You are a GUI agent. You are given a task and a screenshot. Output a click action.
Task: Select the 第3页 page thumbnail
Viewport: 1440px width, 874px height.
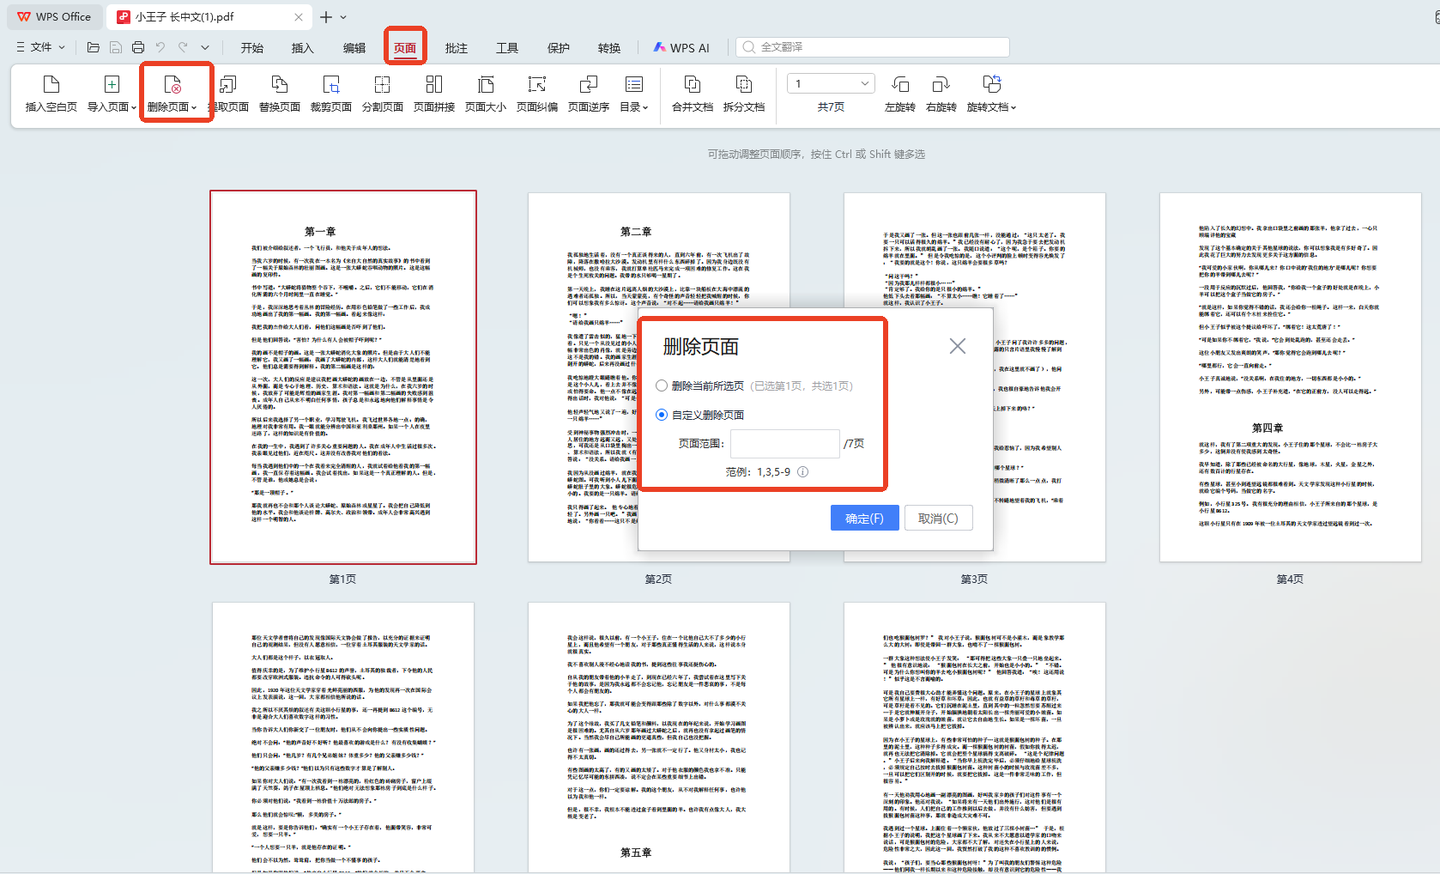pos(974,377)
